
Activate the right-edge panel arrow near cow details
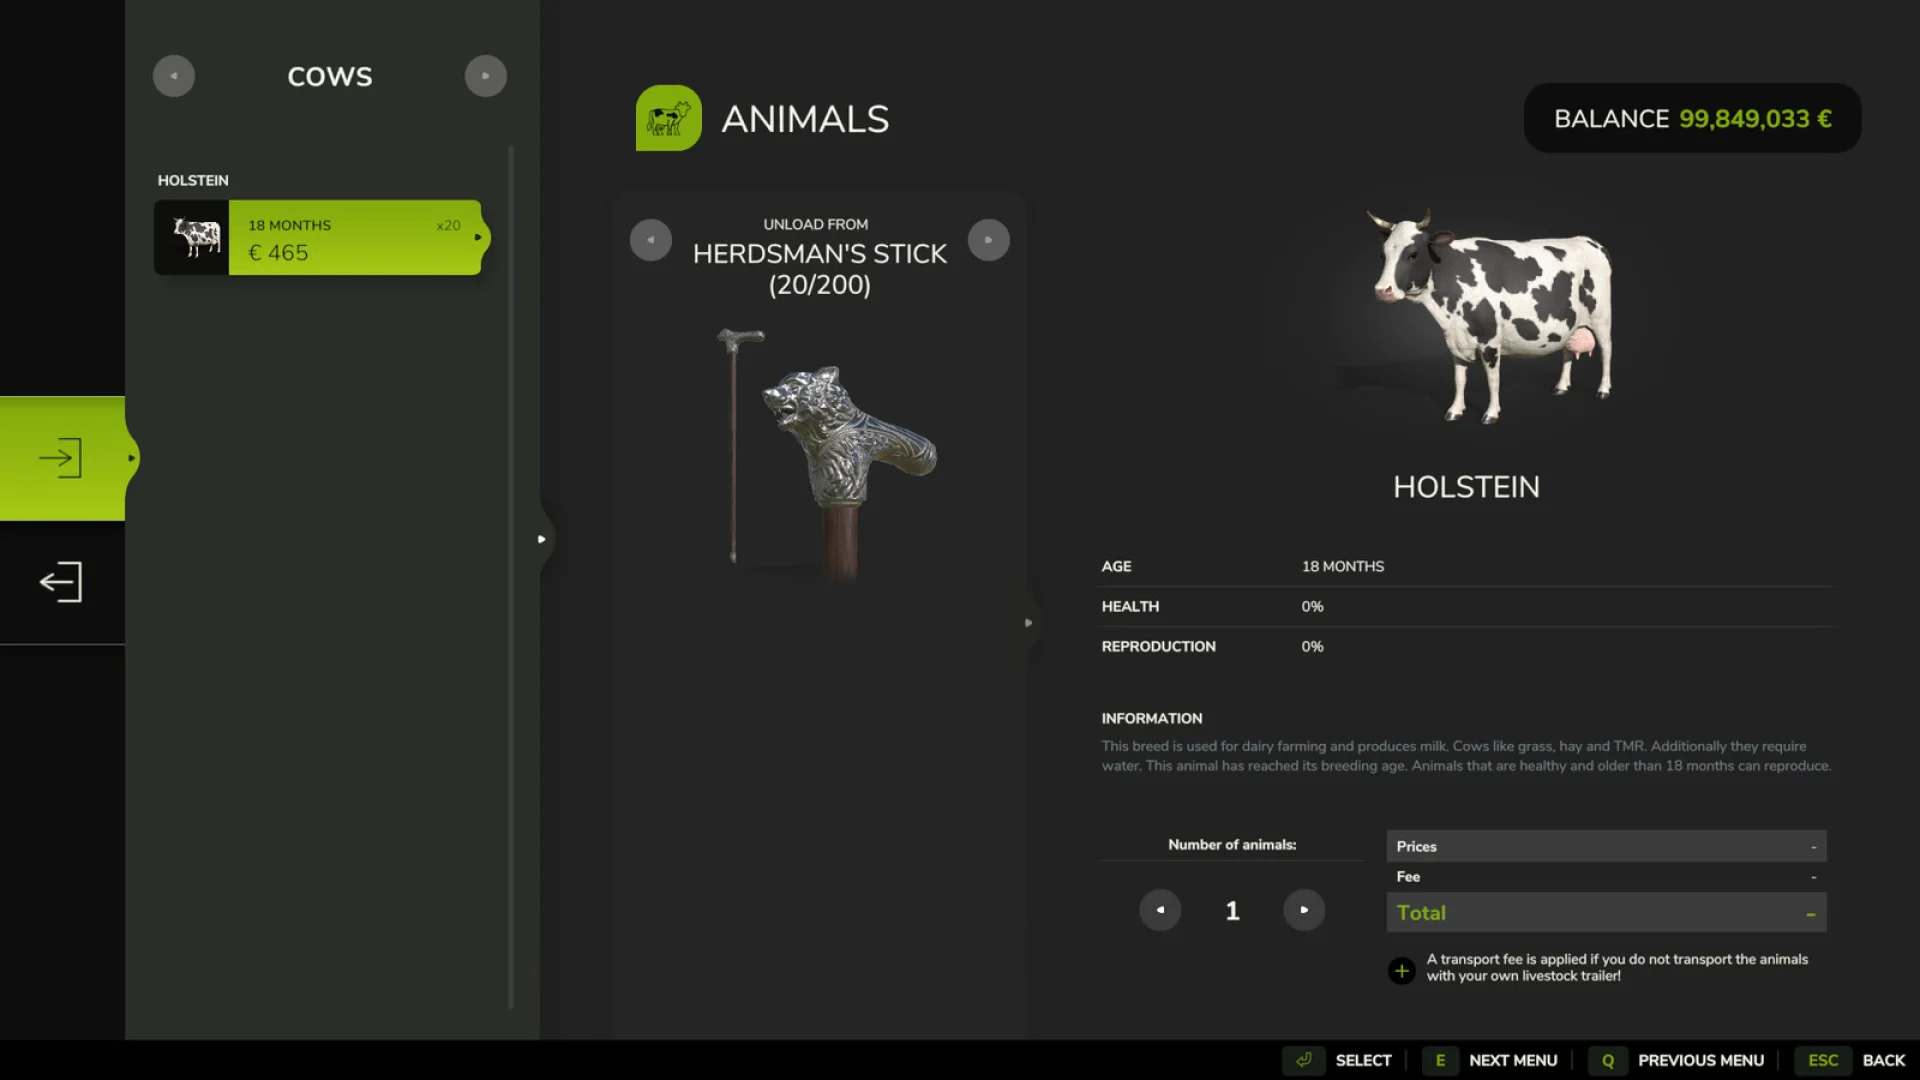1028,622
